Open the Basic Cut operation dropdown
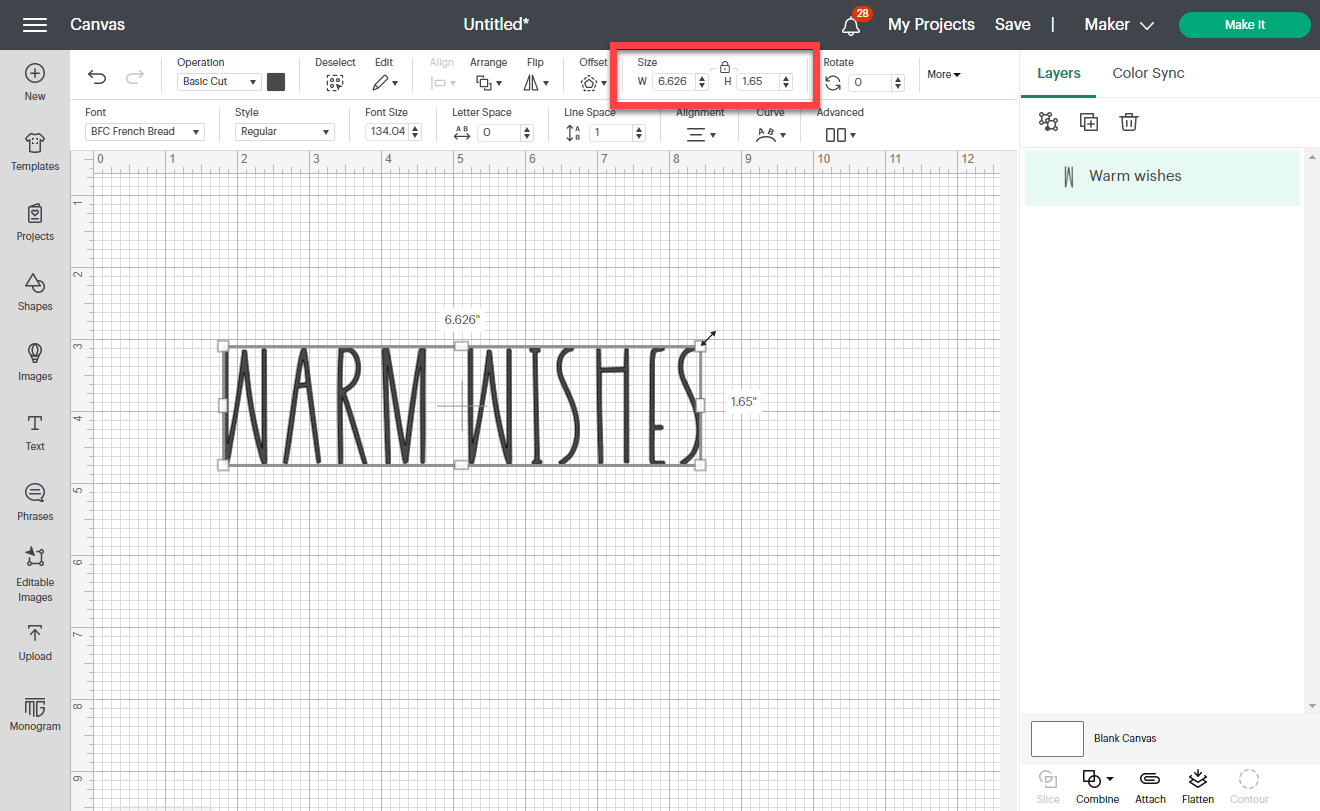This screenshot has height=811, width=1320. pyautogui.click(x=218, y=81)
